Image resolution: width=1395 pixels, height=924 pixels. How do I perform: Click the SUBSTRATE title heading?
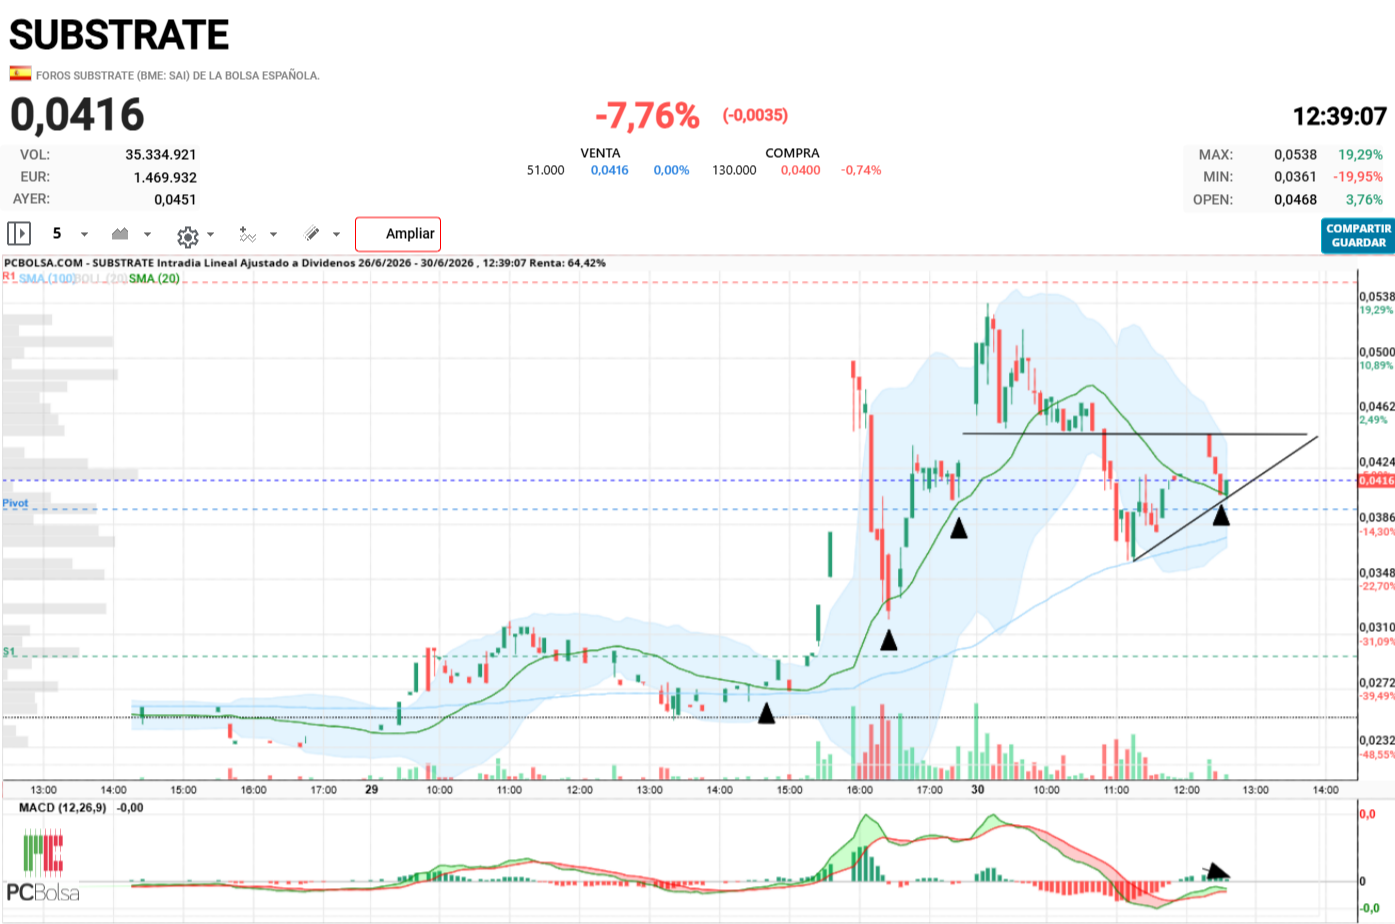tap(119, 35)
